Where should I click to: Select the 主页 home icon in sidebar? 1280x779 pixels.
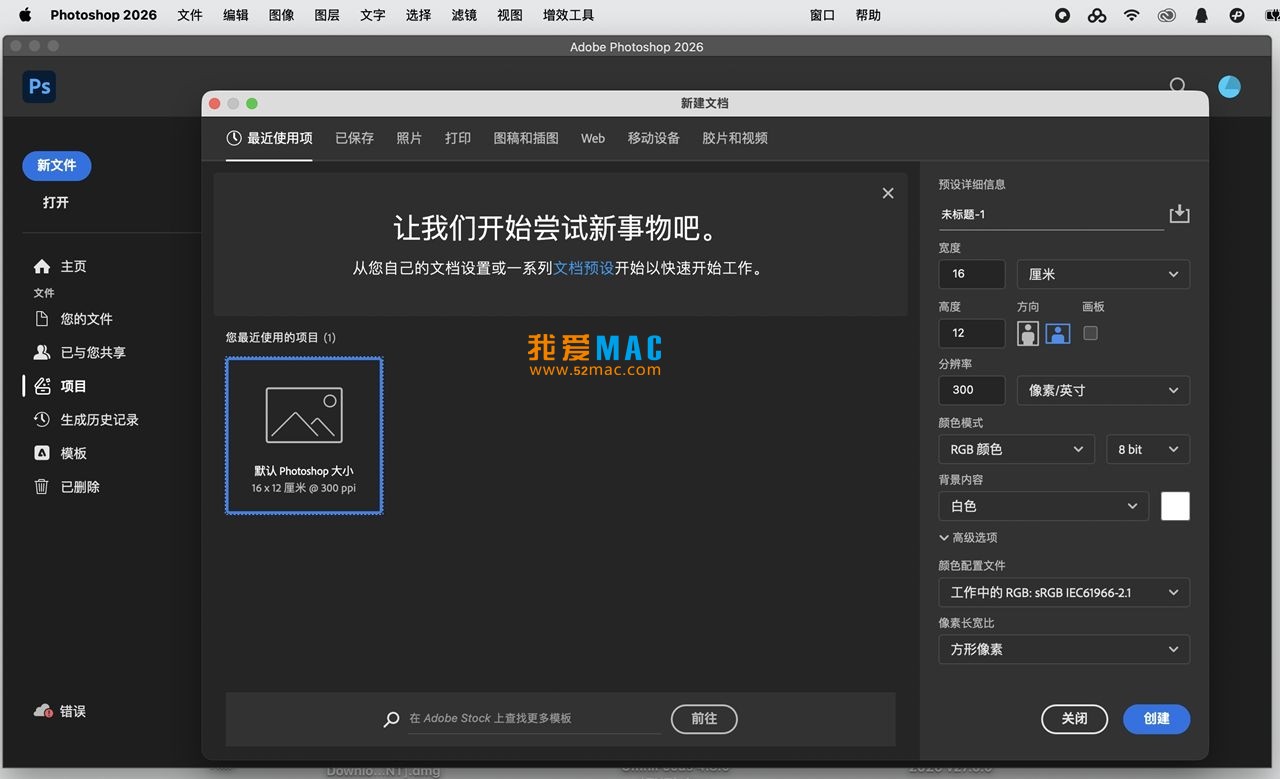[x=42, y=266]
